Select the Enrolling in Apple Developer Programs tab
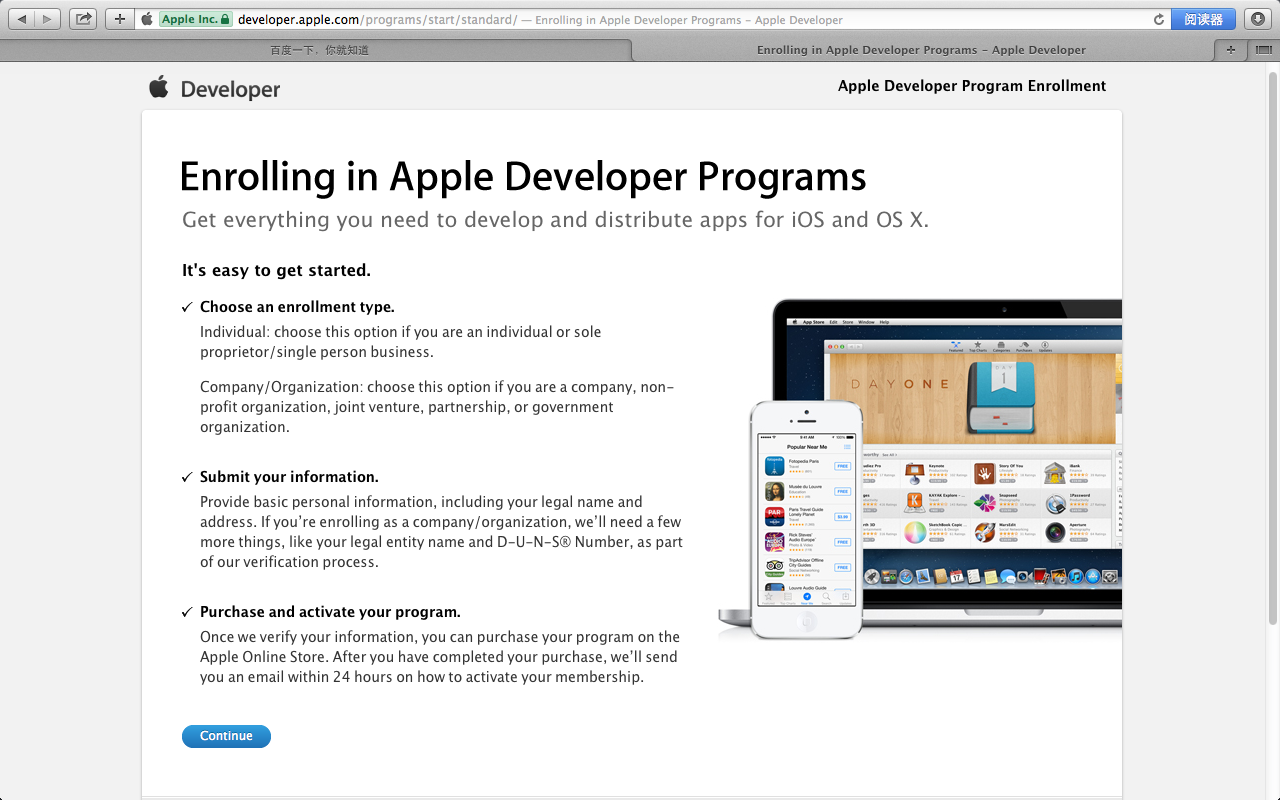The width and height of the screenshot is (1280, 800). click(x=921, y=50)
